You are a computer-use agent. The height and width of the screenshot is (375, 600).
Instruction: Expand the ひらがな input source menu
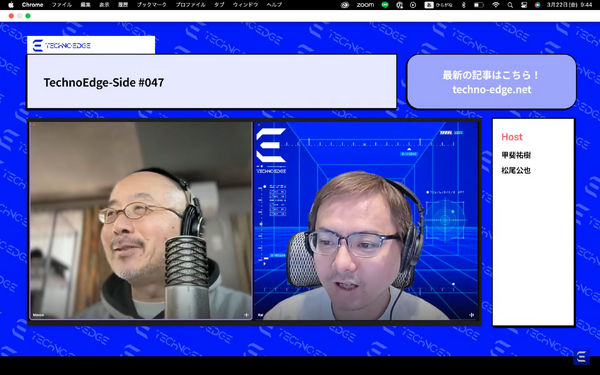(438, 5)
